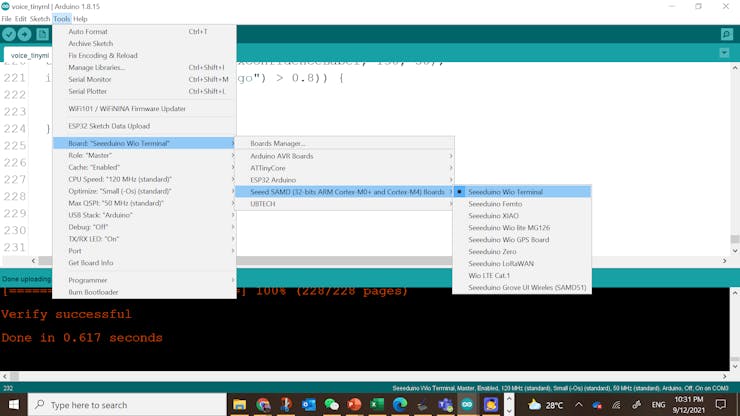Choose Auto Format from Tools menu
This screenshot has width=740, height=416.
coord(144,32)
